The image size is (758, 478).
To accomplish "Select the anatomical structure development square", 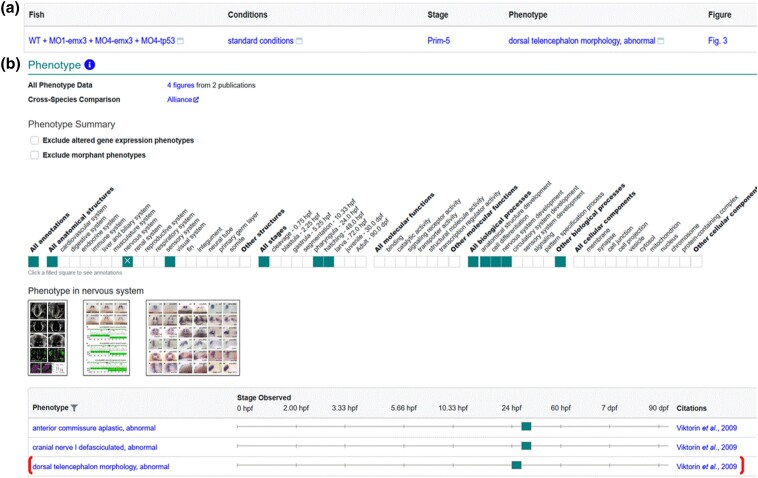I will click(485, 261).
